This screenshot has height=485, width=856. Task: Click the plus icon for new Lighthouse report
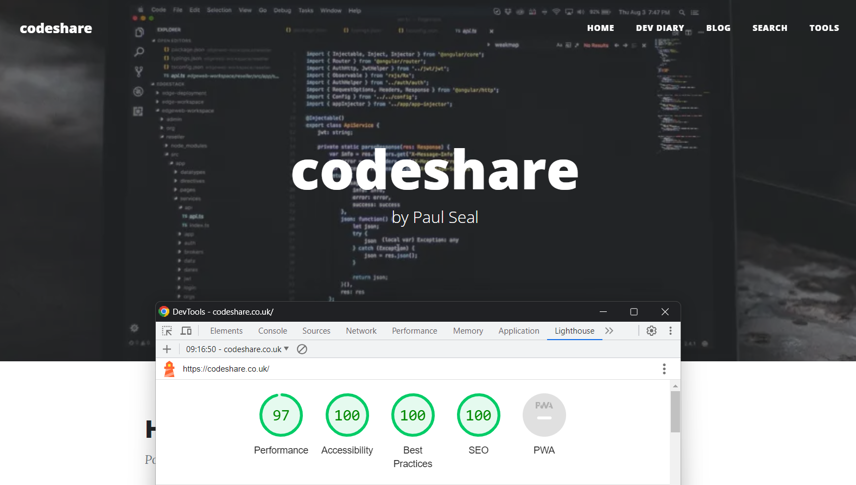coord(167,349)
